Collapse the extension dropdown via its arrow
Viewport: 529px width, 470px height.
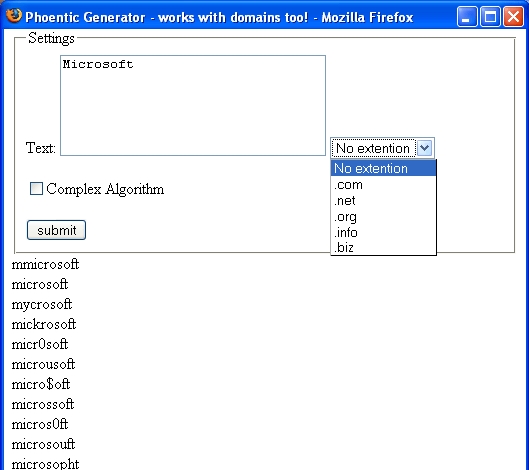point(424,148)
